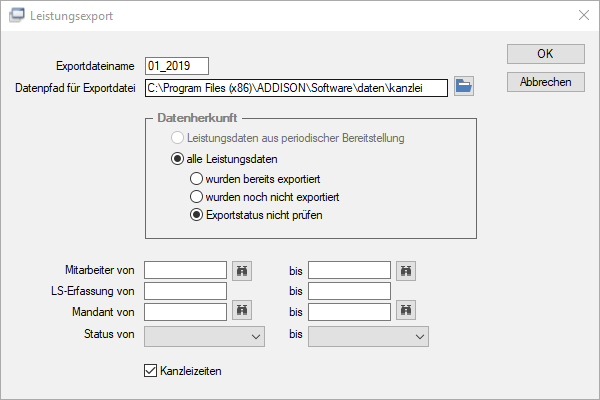Click the Datenpfad für Exportdatei field
600x400 pixels.
pyautogui.click(x=296, y=88)
